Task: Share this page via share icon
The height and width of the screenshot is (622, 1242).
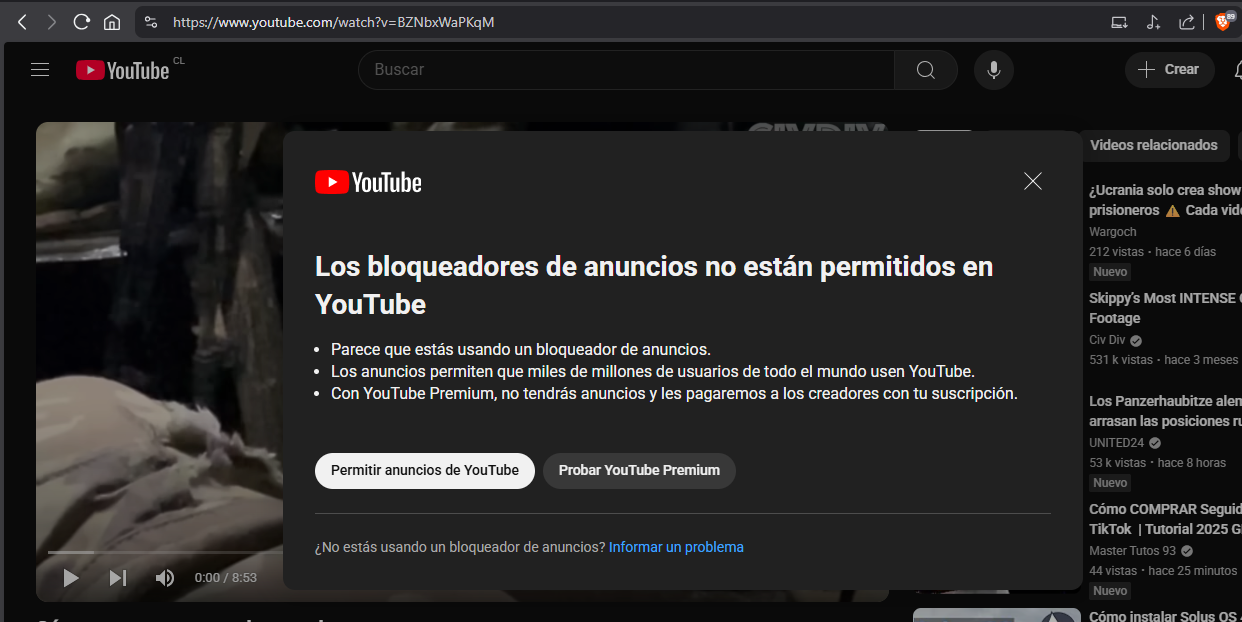Action: click(1187, 21)
